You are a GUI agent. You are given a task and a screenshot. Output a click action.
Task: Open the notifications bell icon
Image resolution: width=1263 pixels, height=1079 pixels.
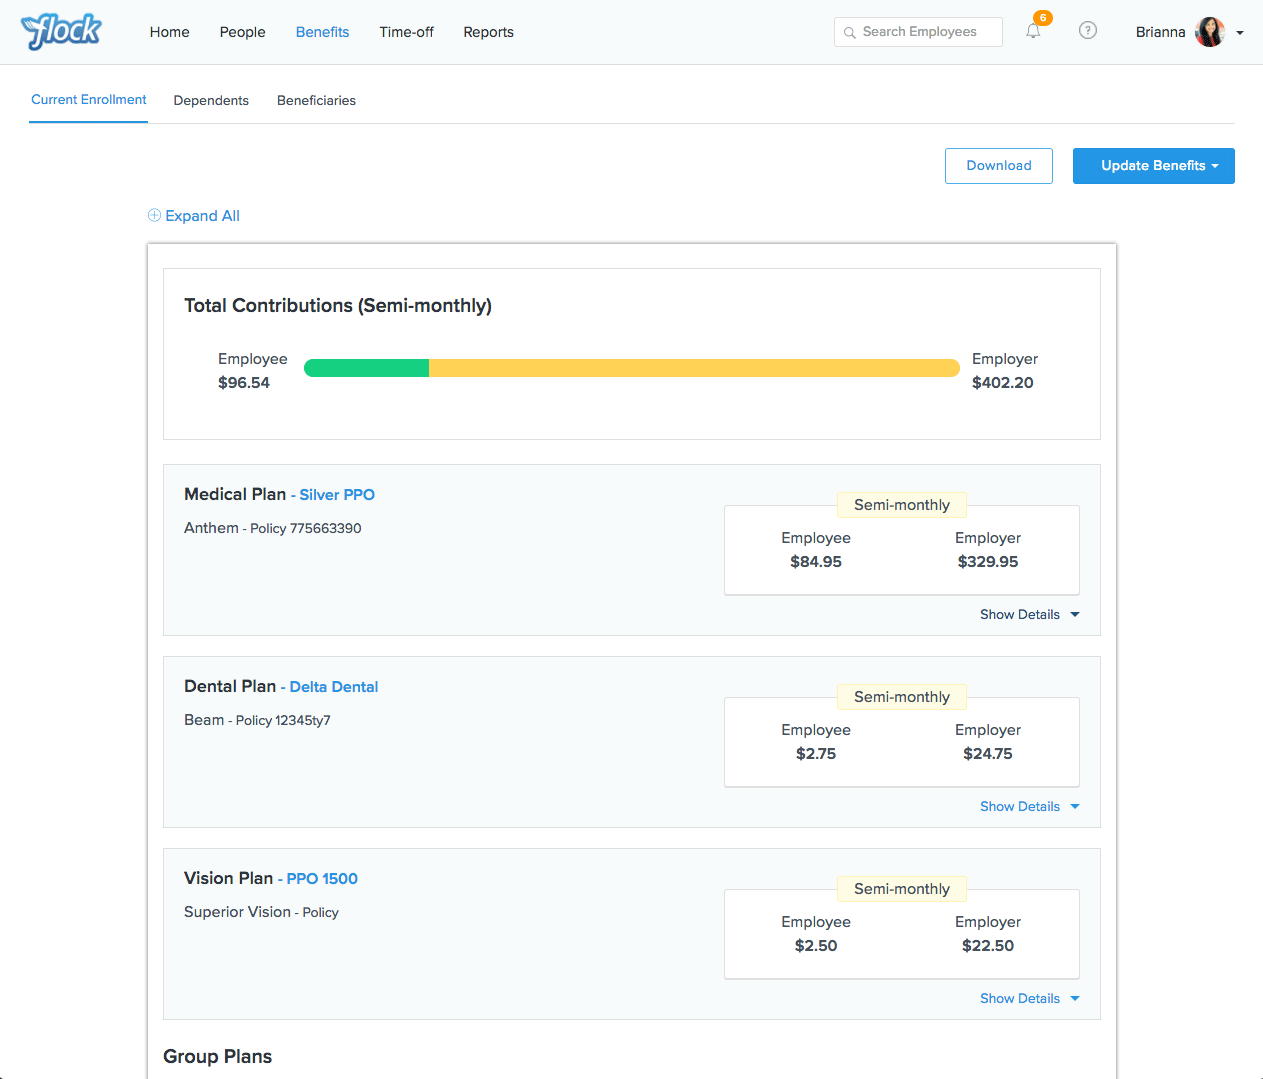(1033, 31)
